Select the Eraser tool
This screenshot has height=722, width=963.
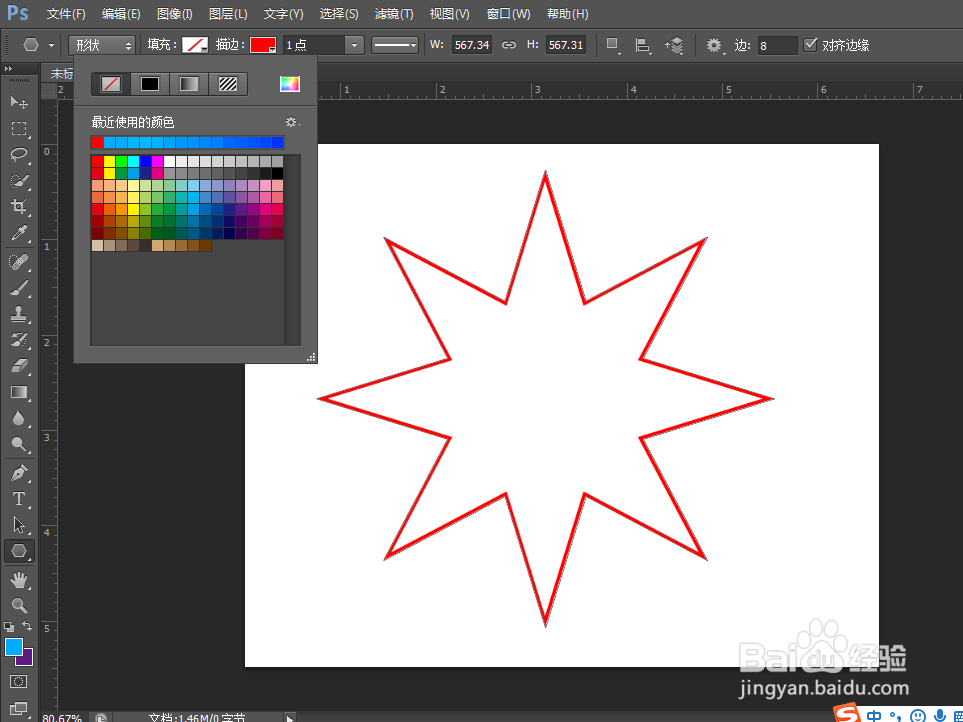(x=19, y=366)
